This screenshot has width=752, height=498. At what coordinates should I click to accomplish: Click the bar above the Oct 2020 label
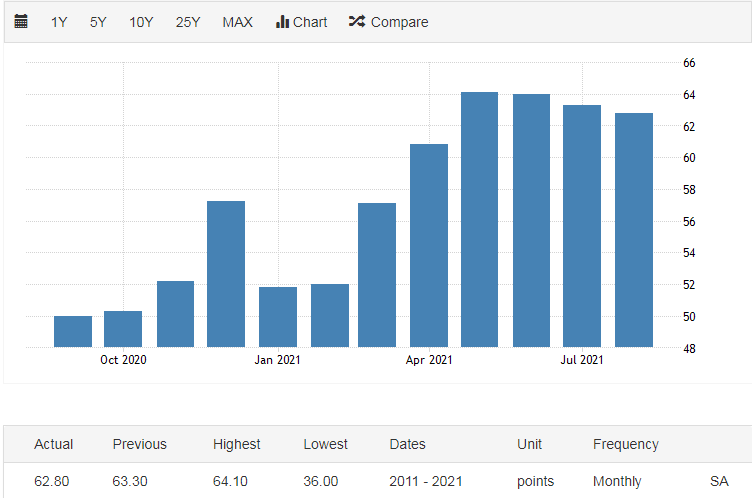pos(123,329)
